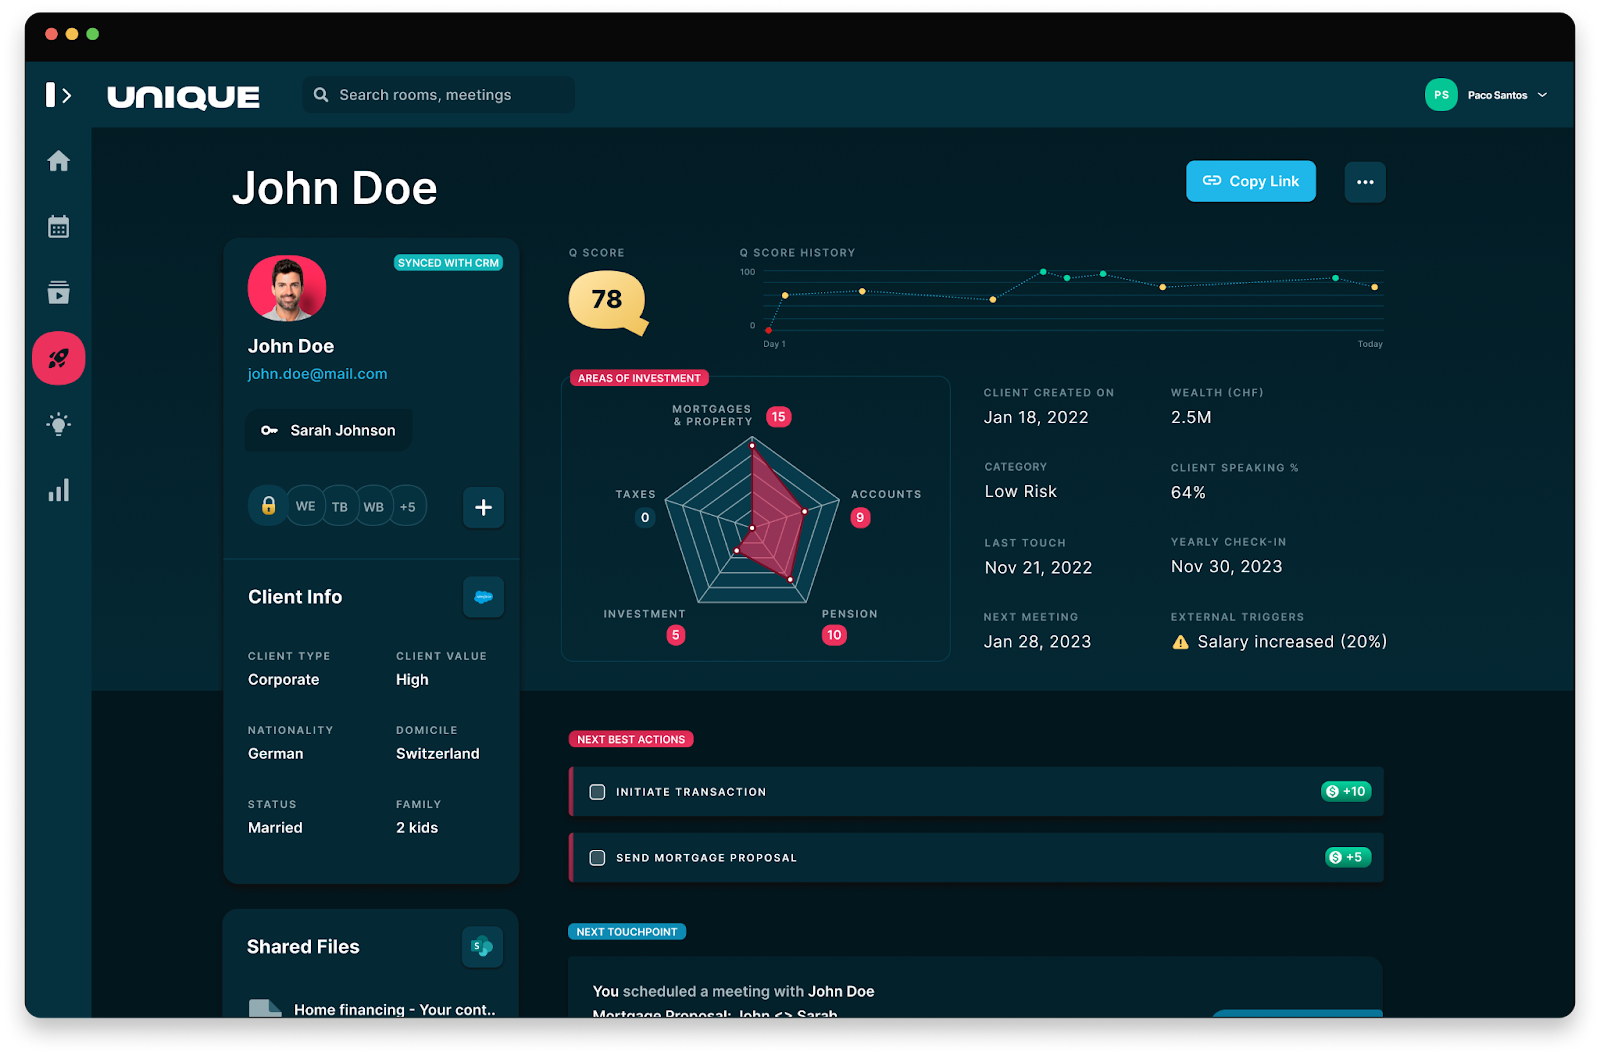The height and width of the screenshot is (1055, 1600).
Task: Click the Investment count badge 5
Action: [676, 635]
